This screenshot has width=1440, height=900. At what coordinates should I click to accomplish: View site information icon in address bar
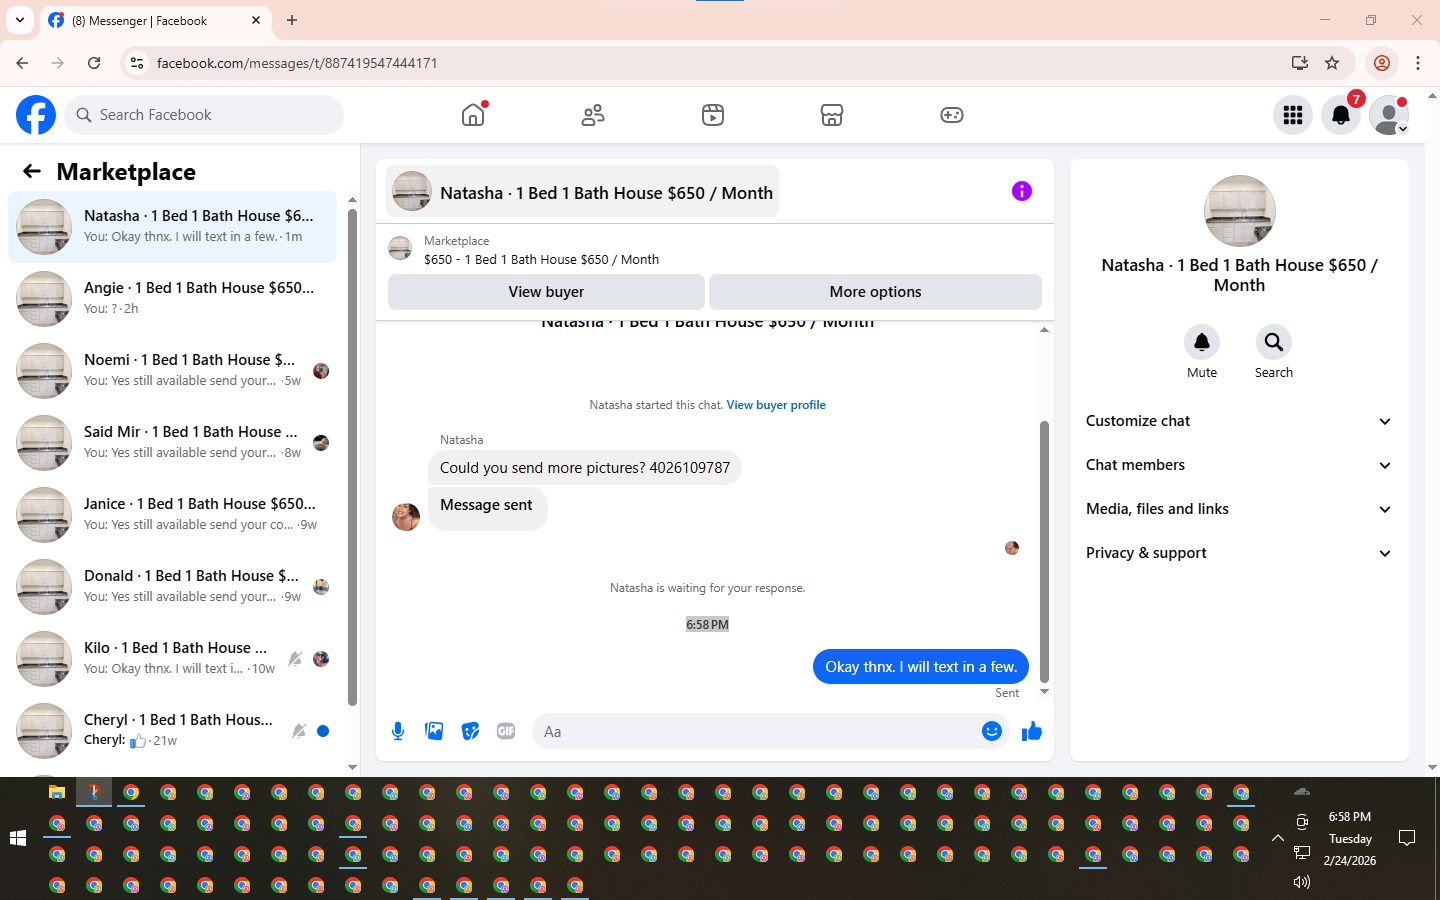tap(137, 63)
